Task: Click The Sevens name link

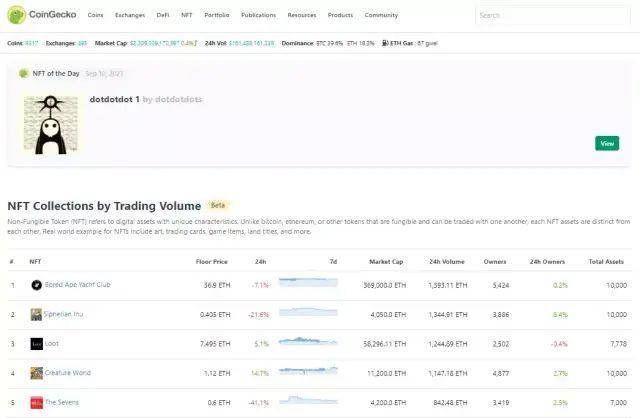Action: pos(62,402)
